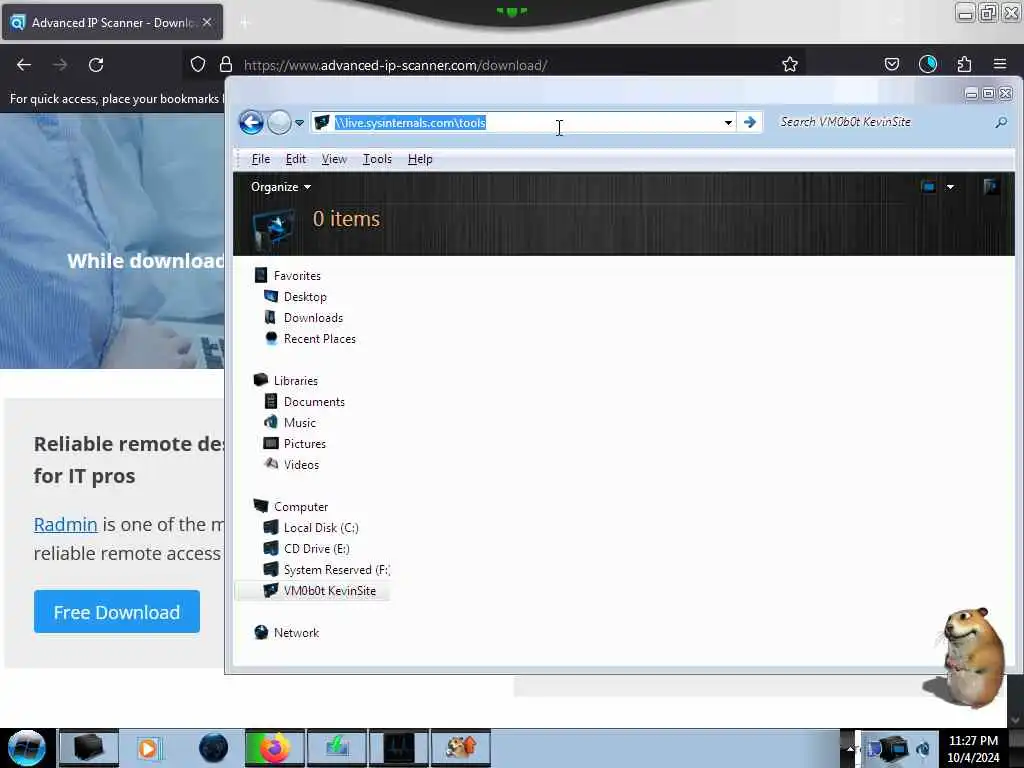The image size is (1024, 768).
Task: Click the Music library icon
Action: tap(271, 422)
